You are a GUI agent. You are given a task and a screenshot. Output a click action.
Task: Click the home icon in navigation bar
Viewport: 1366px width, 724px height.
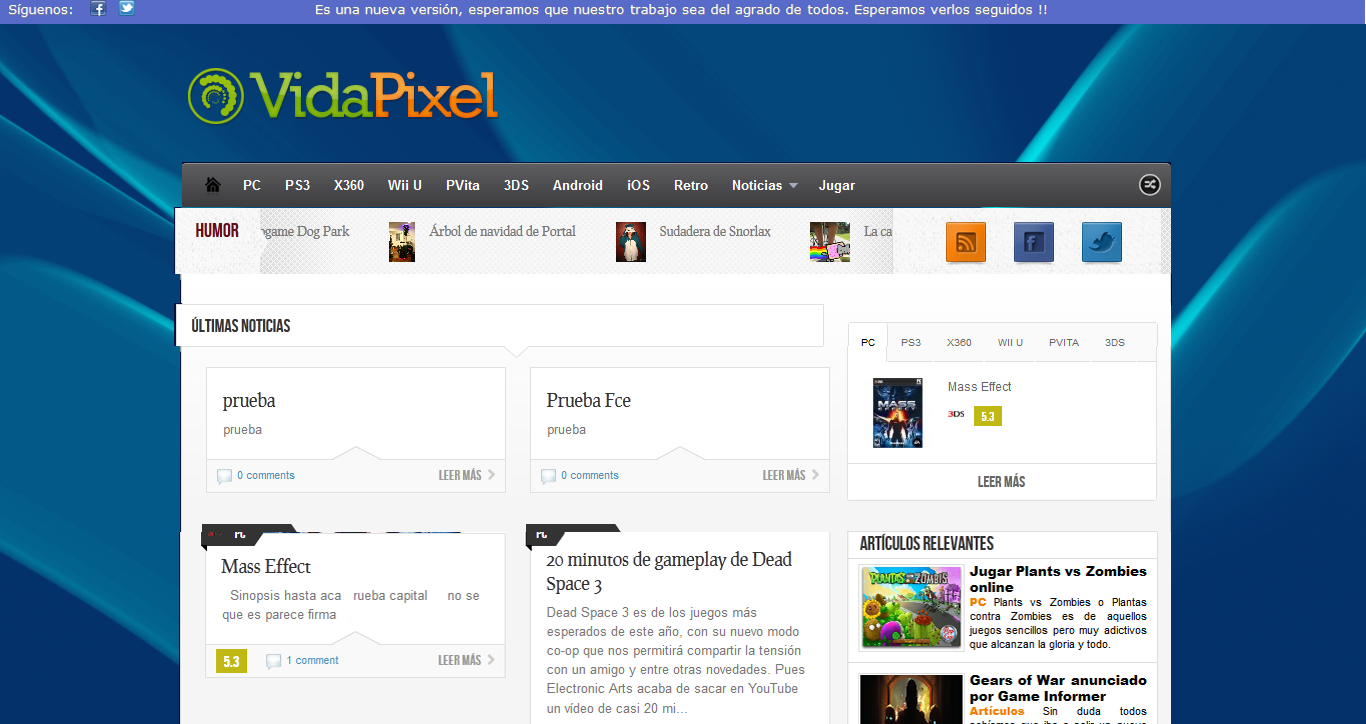(212, 185)
